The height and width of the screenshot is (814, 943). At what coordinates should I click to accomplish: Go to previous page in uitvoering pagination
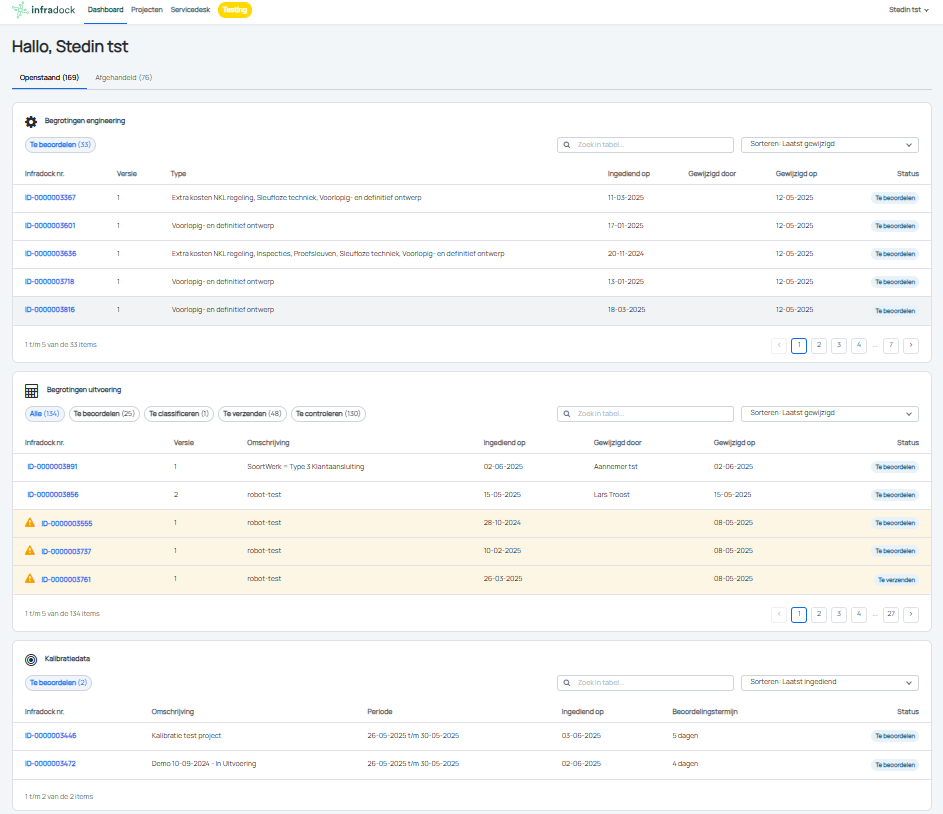pos(779,614)
